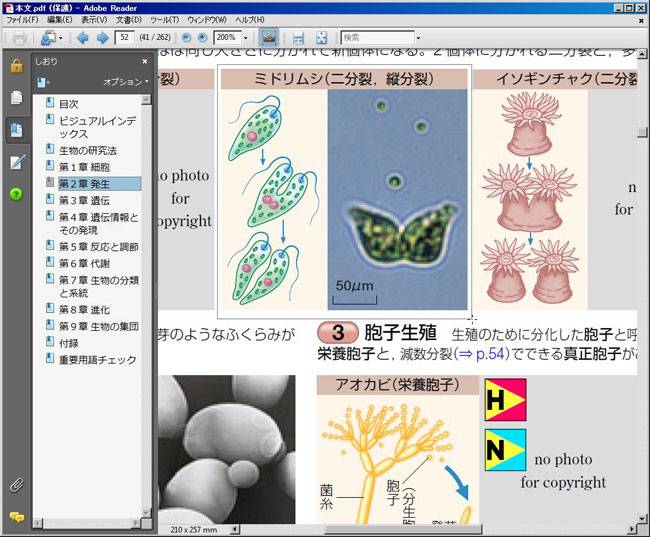The image size is (650, 537).
Task: Click the document scroll-up arrow at top right
Action: pos(642,53)
